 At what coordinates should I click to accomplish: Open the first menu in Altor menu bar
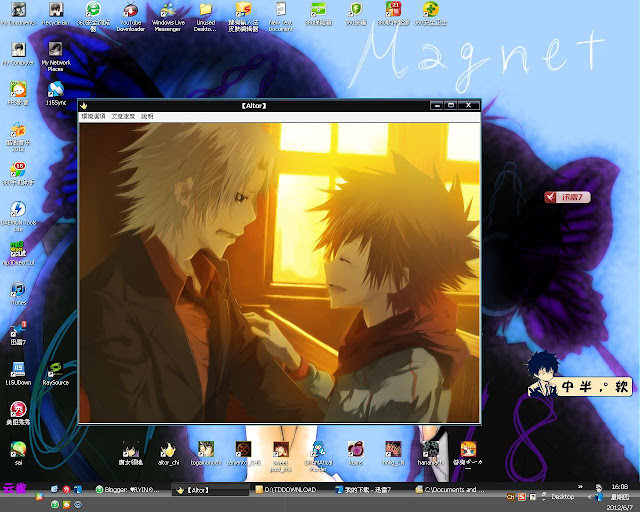click(x=93, y=116)
